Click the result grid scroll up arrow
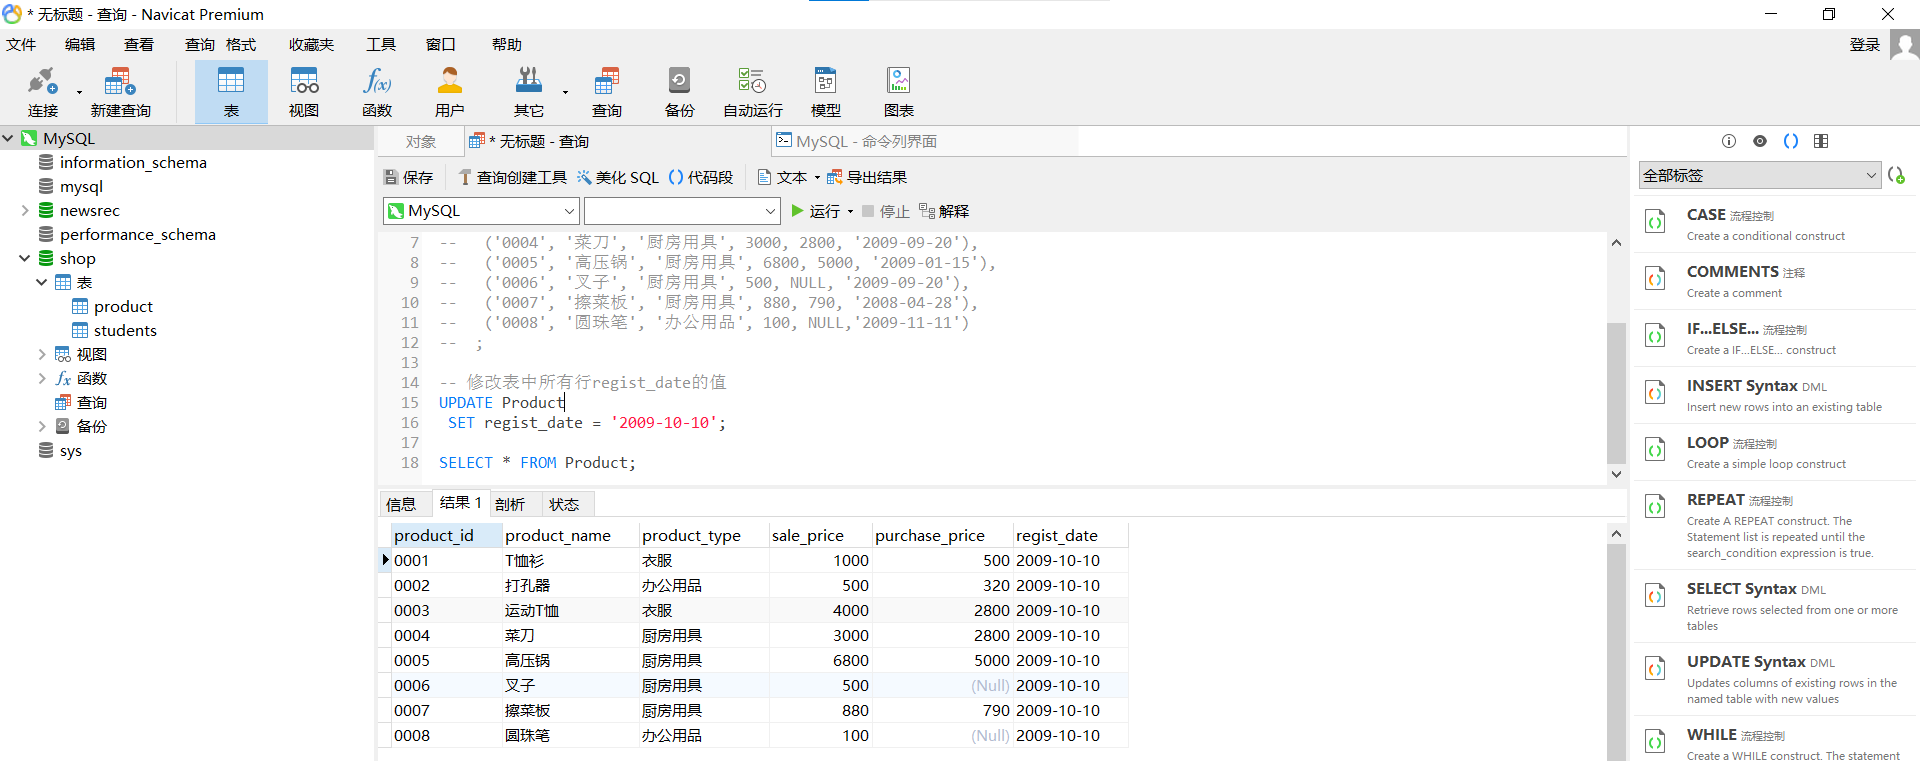1920x761 pixels. [x=1616, y=534]
